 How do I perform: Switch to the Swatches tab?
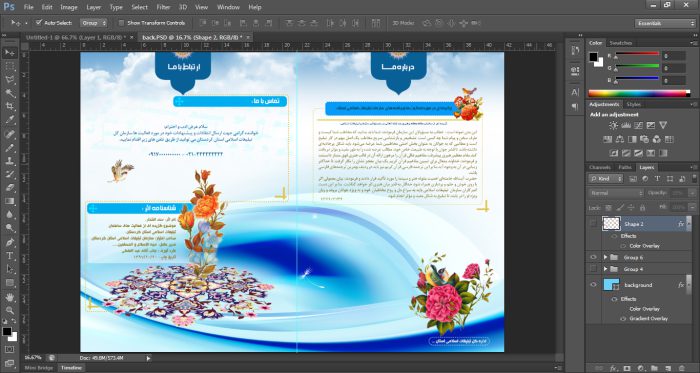[621, 43]
